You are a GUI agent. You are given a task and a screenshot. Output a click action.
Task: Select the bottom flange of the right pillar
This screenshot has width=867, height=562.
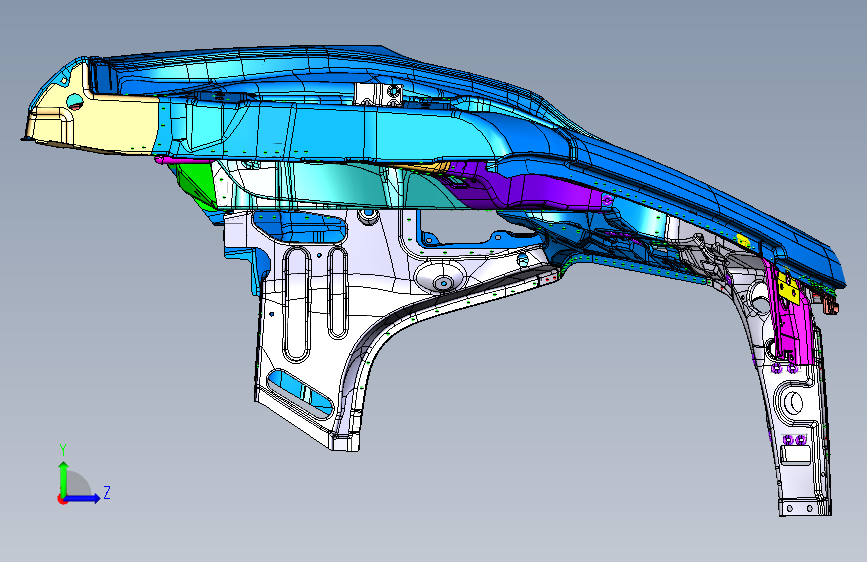pyautogui.click(x=805, y=507)
